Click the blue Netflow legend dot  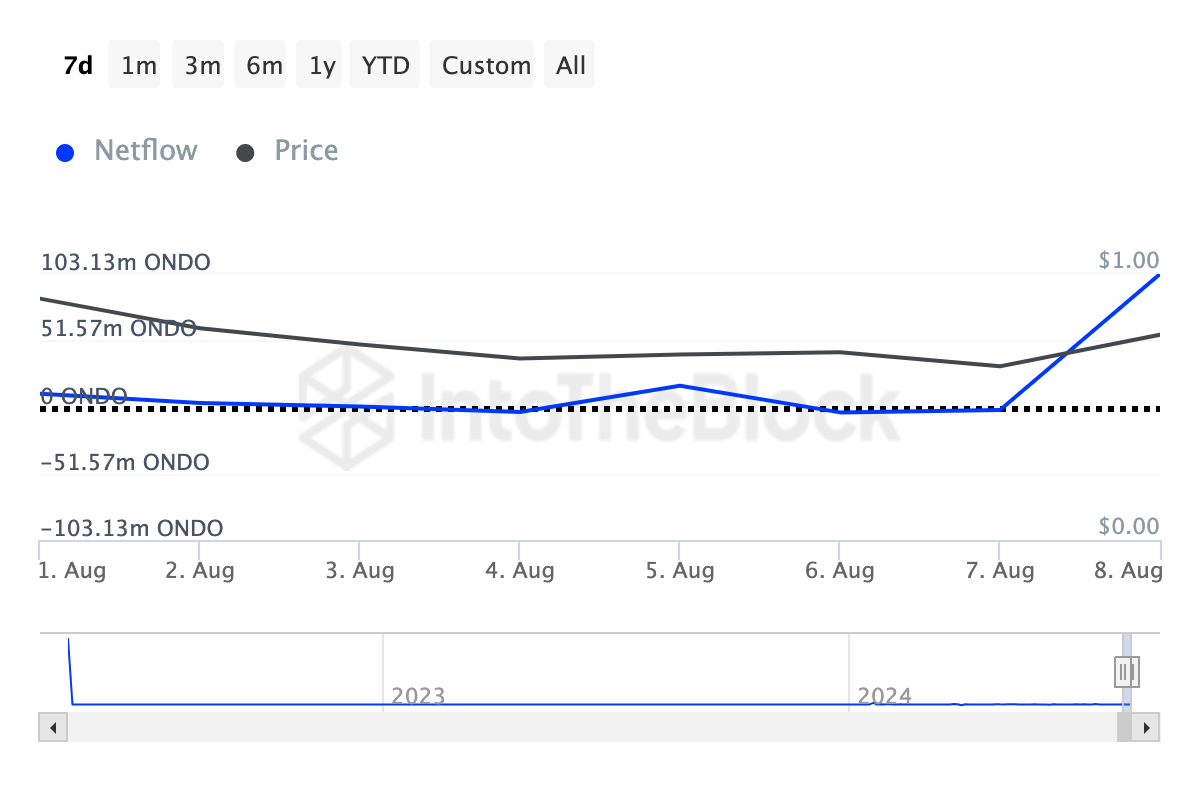66,153
